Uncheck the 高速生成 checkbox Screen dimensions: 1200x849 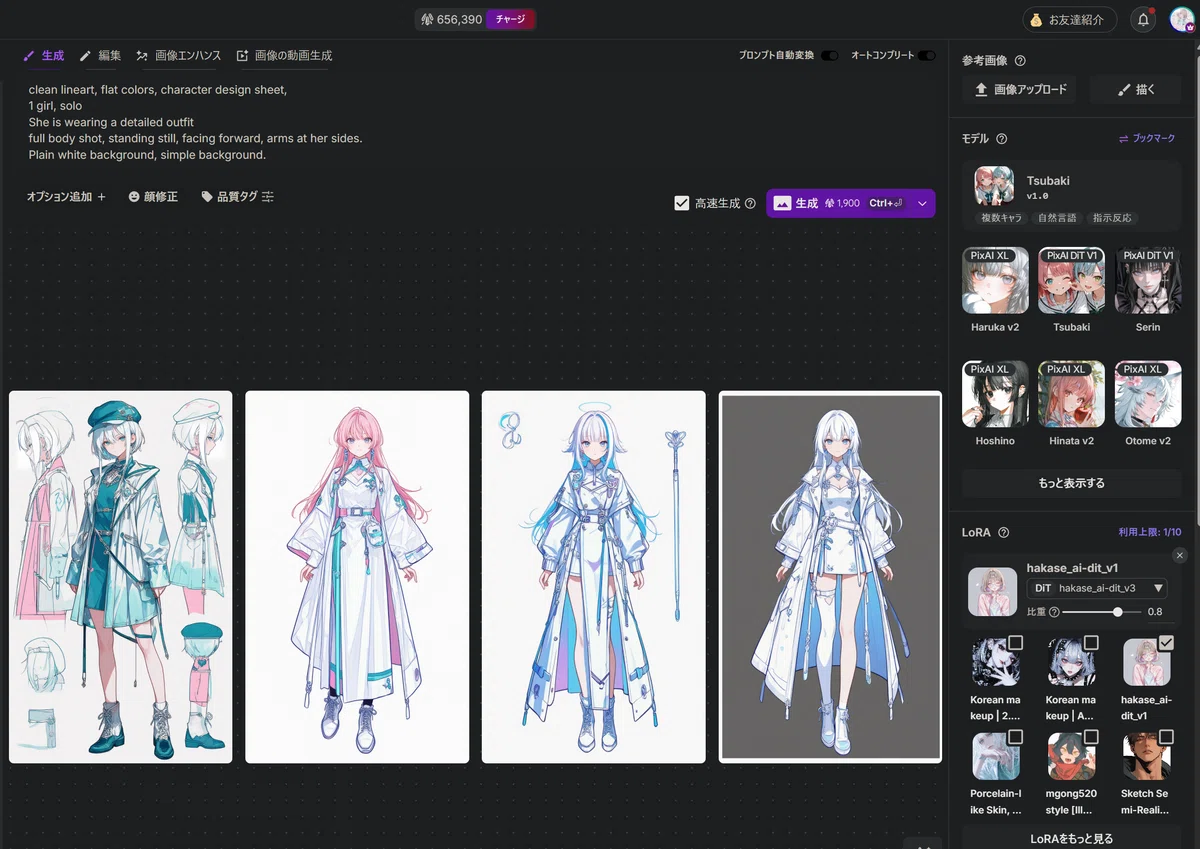coord(682,203)
